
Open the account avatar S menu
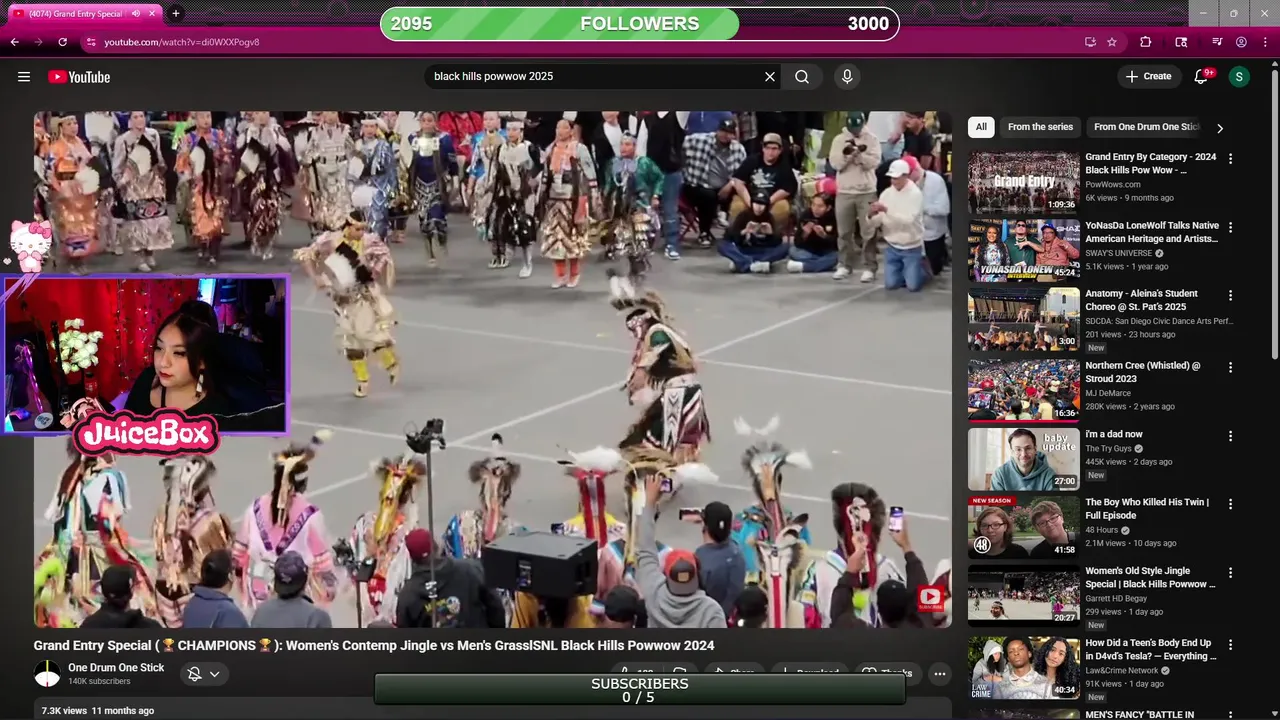1239,76
